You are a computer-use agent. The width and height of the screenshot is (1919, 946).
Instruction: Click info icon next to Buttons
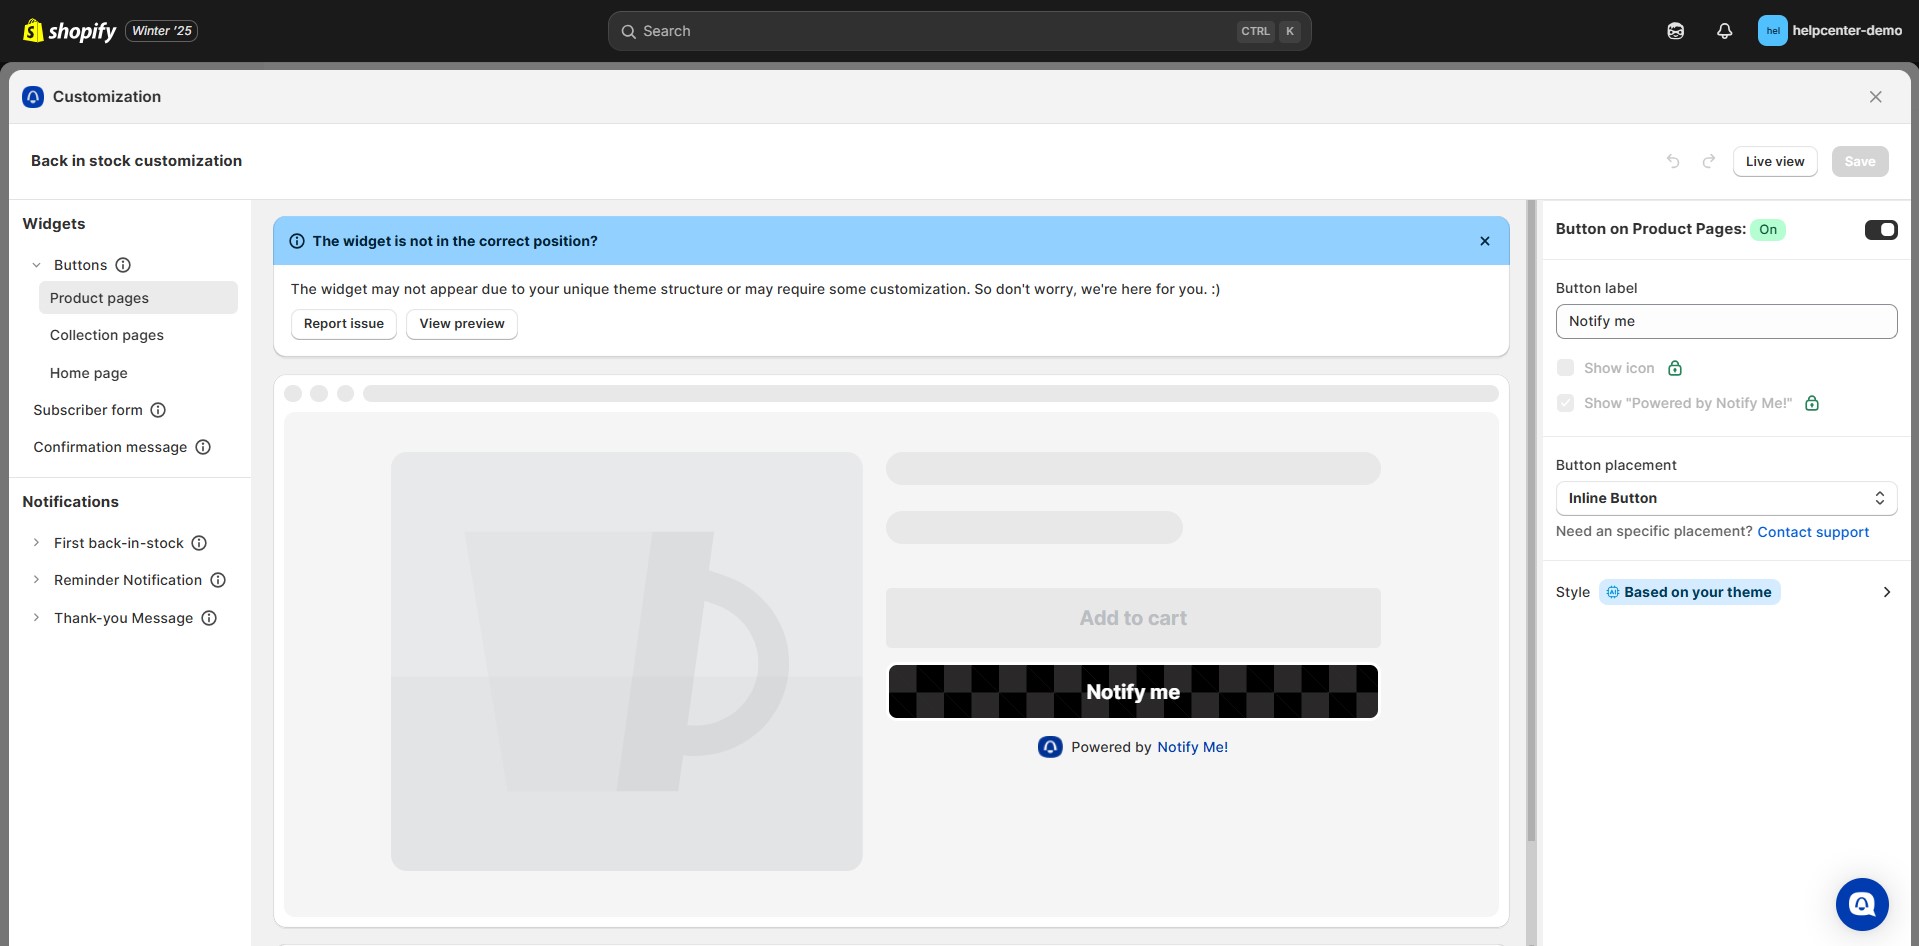[123, 265]
